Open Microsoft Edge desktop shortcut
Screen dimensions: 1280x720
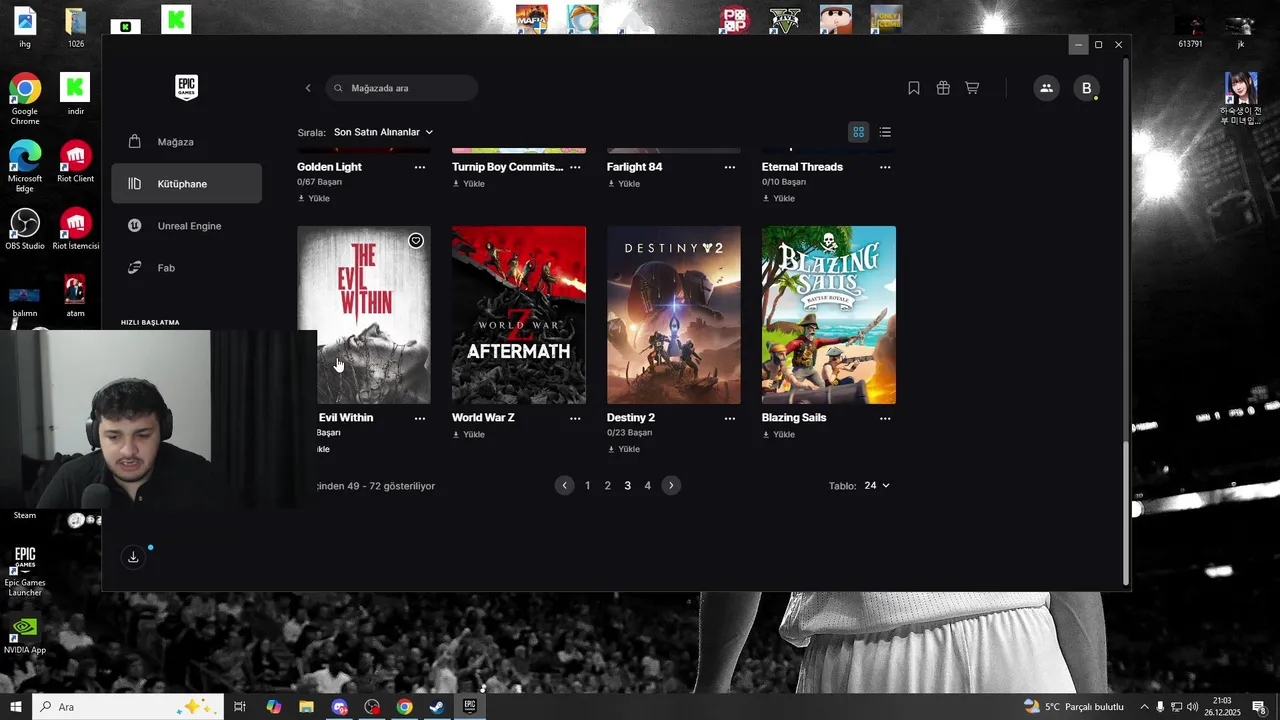(25, 167)
